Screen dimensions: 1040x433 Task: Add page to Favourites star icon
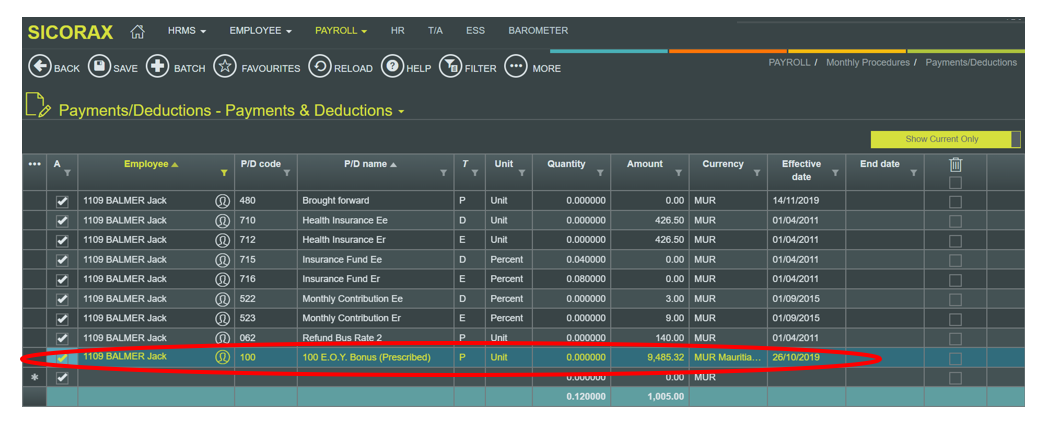coord(225,67)
